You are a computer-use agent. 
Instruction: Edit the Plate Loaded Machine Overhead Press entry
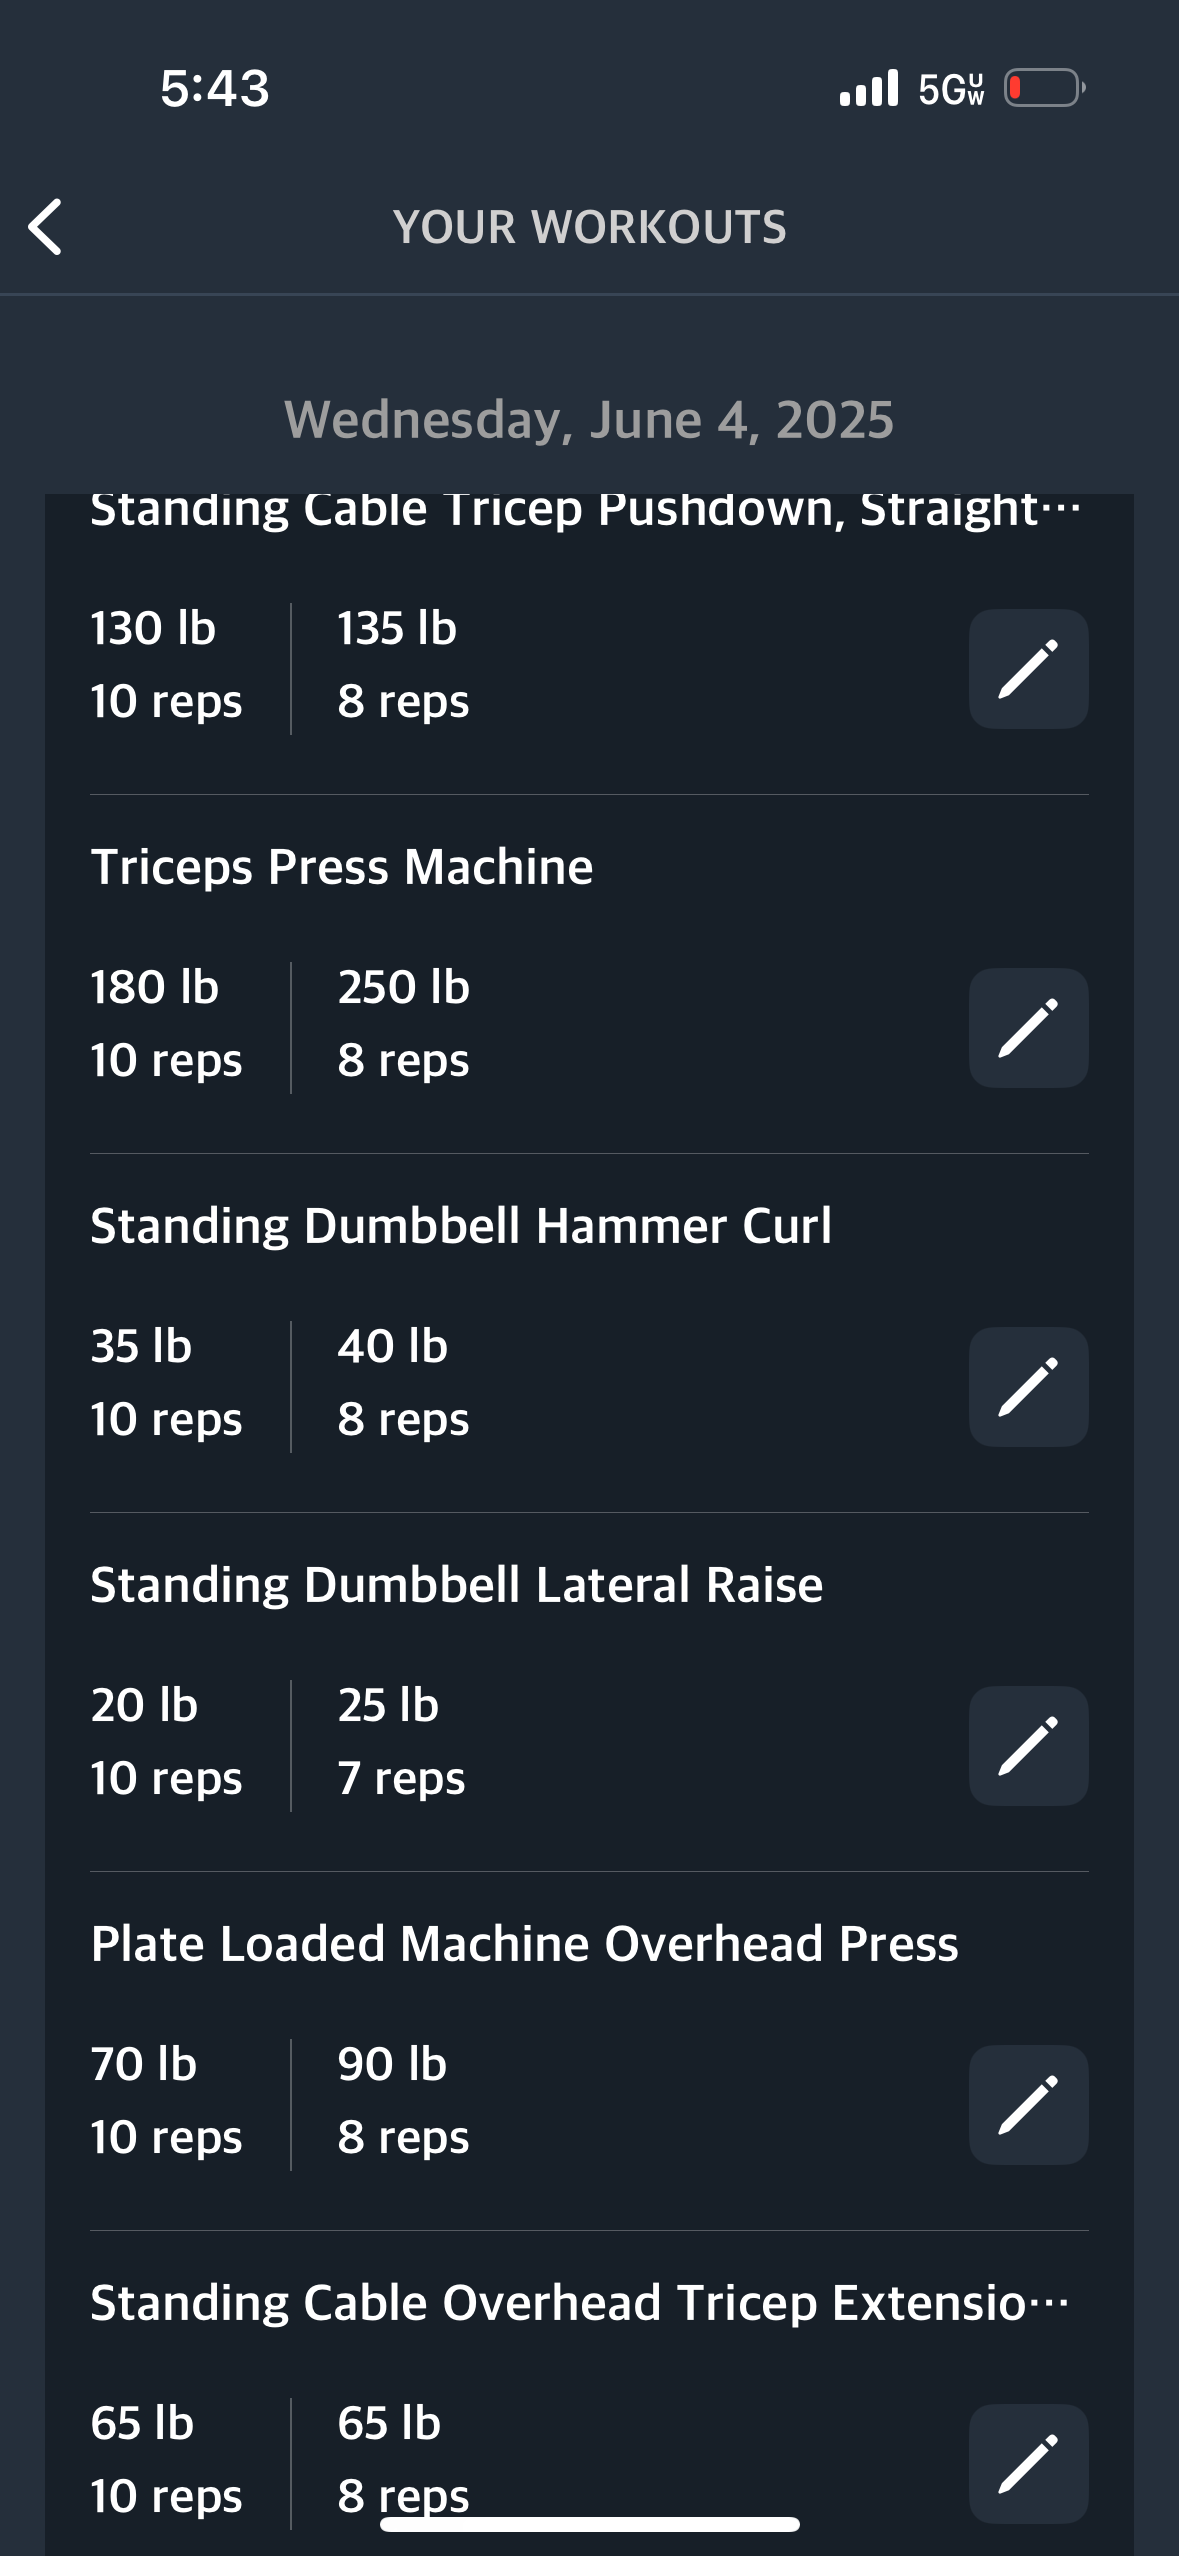[1028, 2105]
